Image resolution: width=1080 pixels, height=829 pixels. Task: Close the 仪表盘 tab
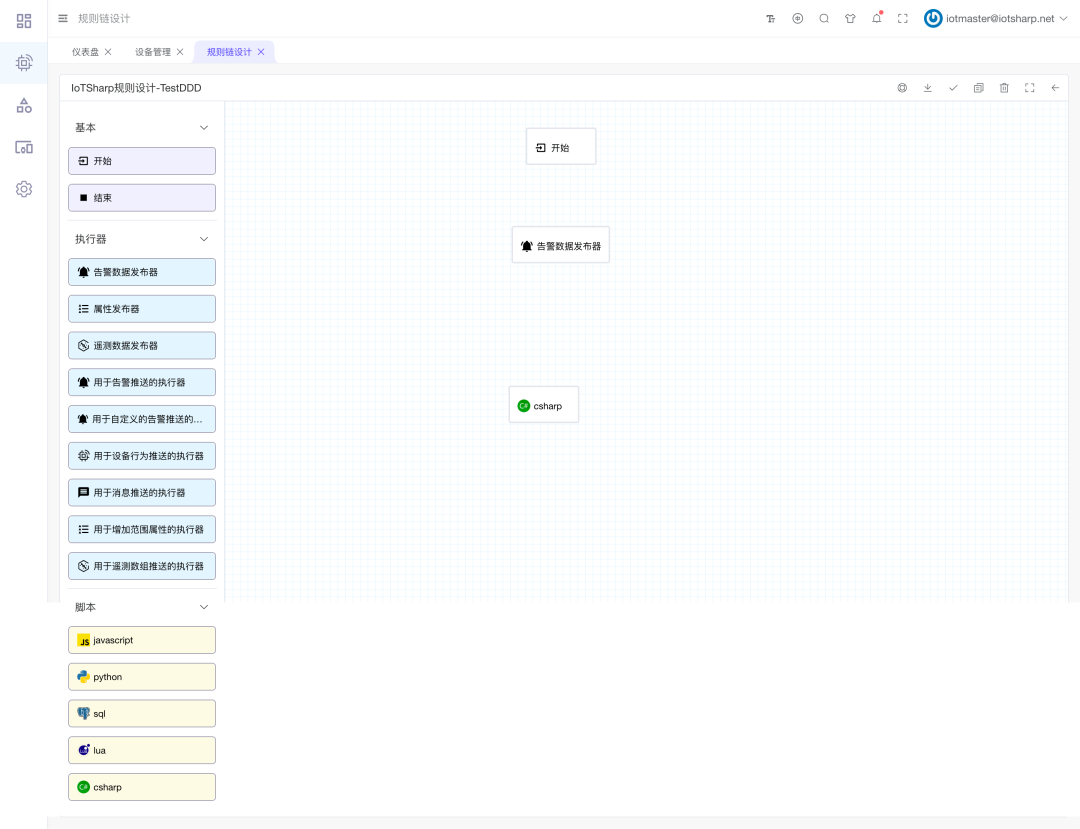(x=108, y=52)
